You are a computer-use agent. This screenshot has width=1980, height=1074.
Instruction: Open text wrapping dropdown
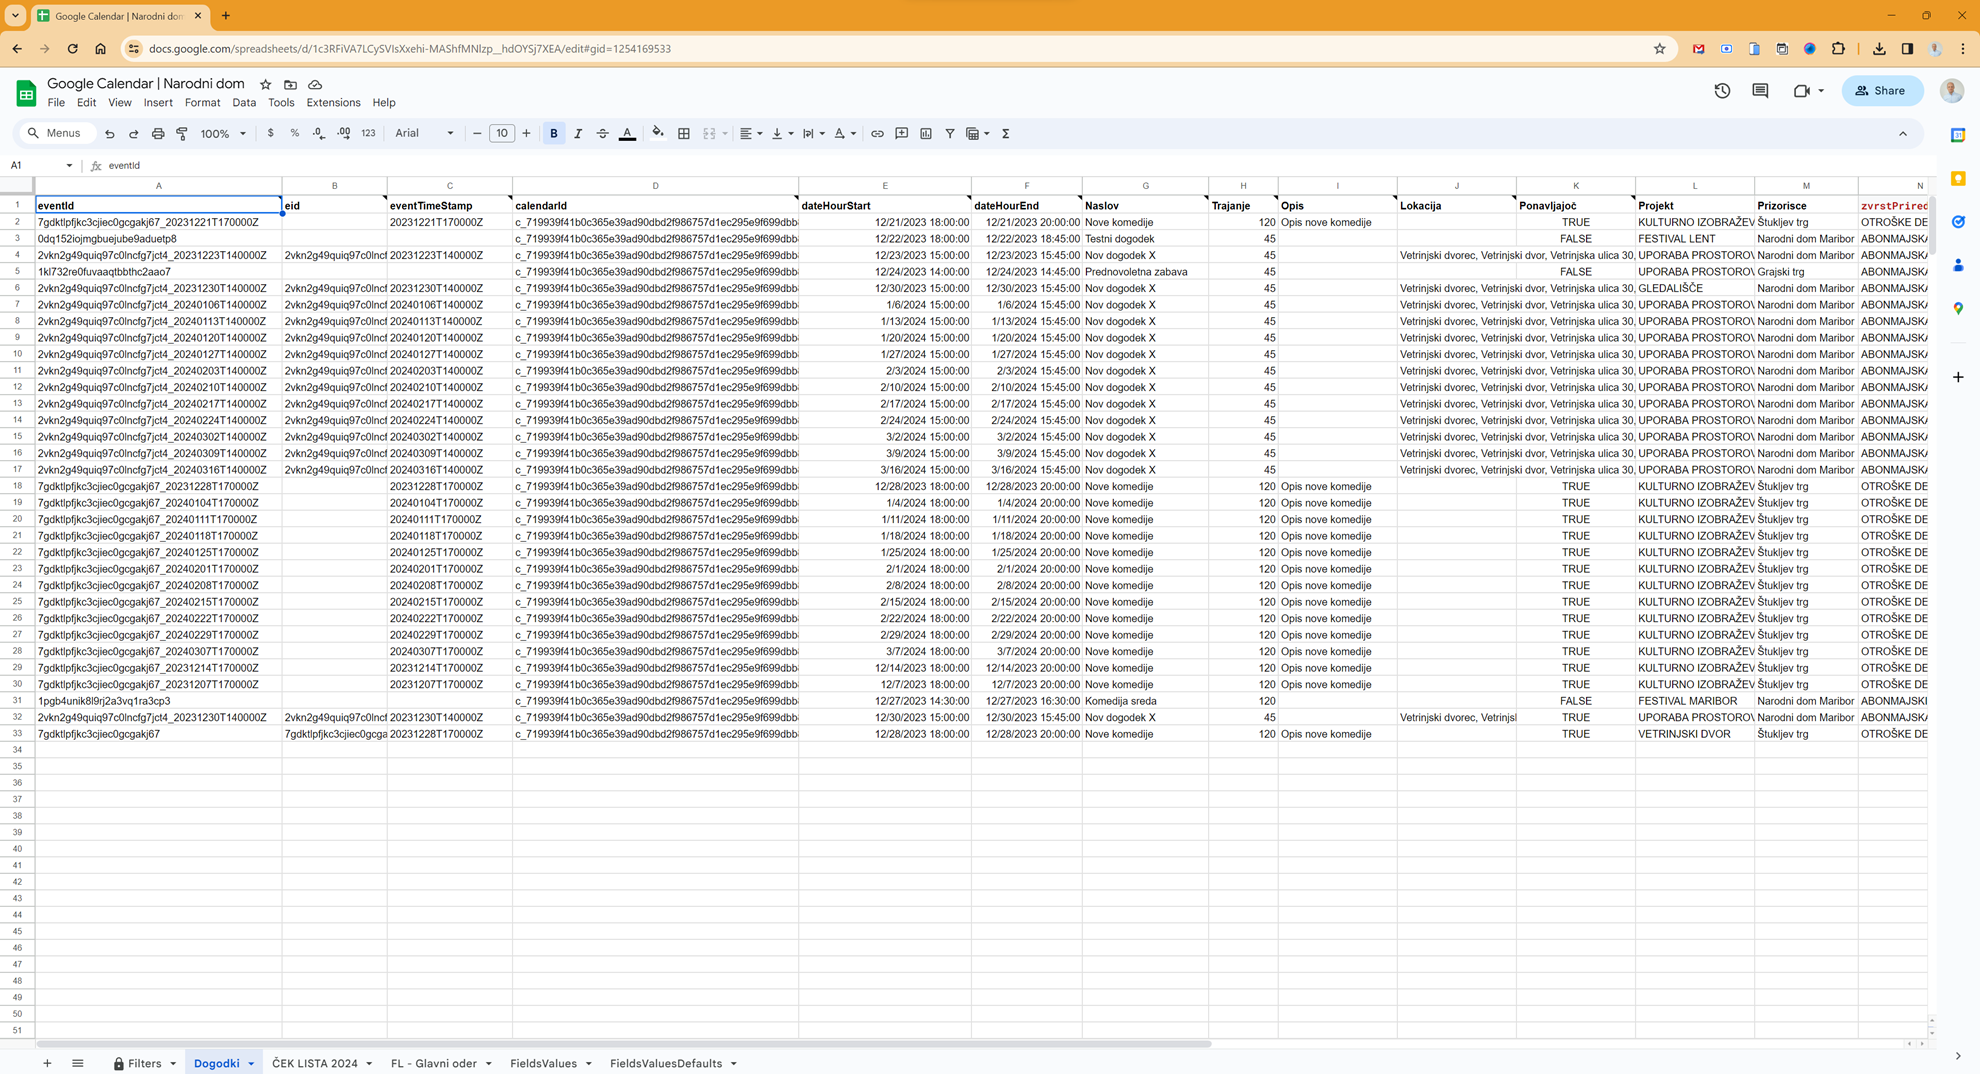(813, 134)
